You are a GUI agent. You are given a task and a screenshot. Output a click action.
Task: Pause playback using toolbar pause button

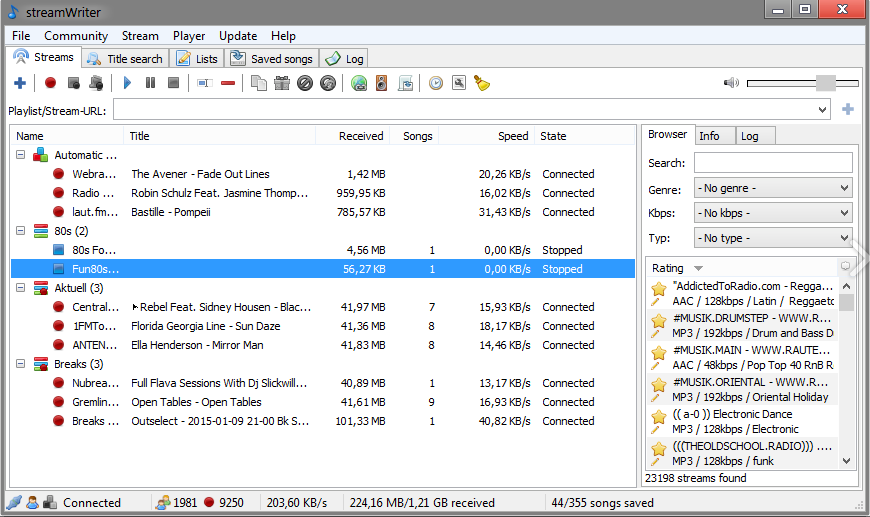(x=150, y=83)
